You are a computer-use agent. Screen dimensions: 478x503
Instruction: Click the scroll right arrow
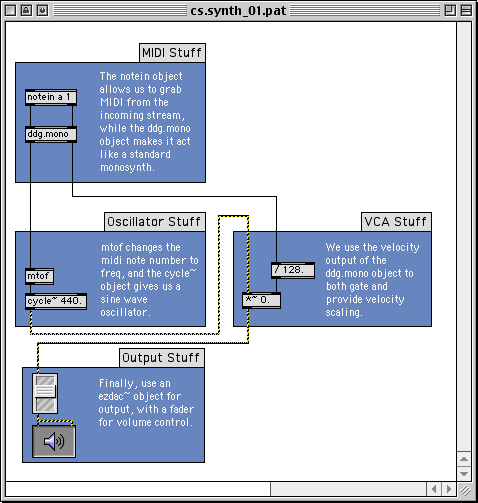tap(449, 489)
